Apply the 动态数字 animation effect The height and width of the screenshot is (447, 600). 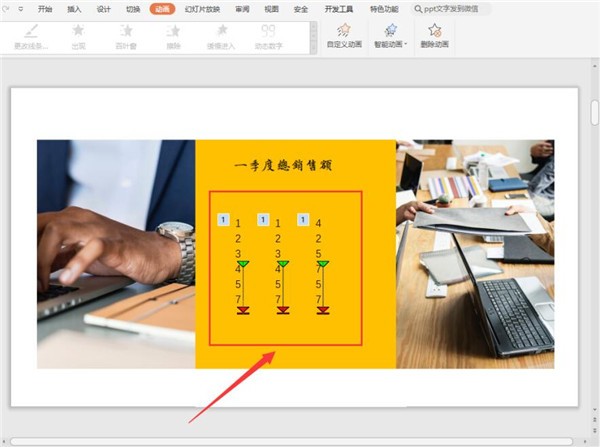[x=268, y=37]
